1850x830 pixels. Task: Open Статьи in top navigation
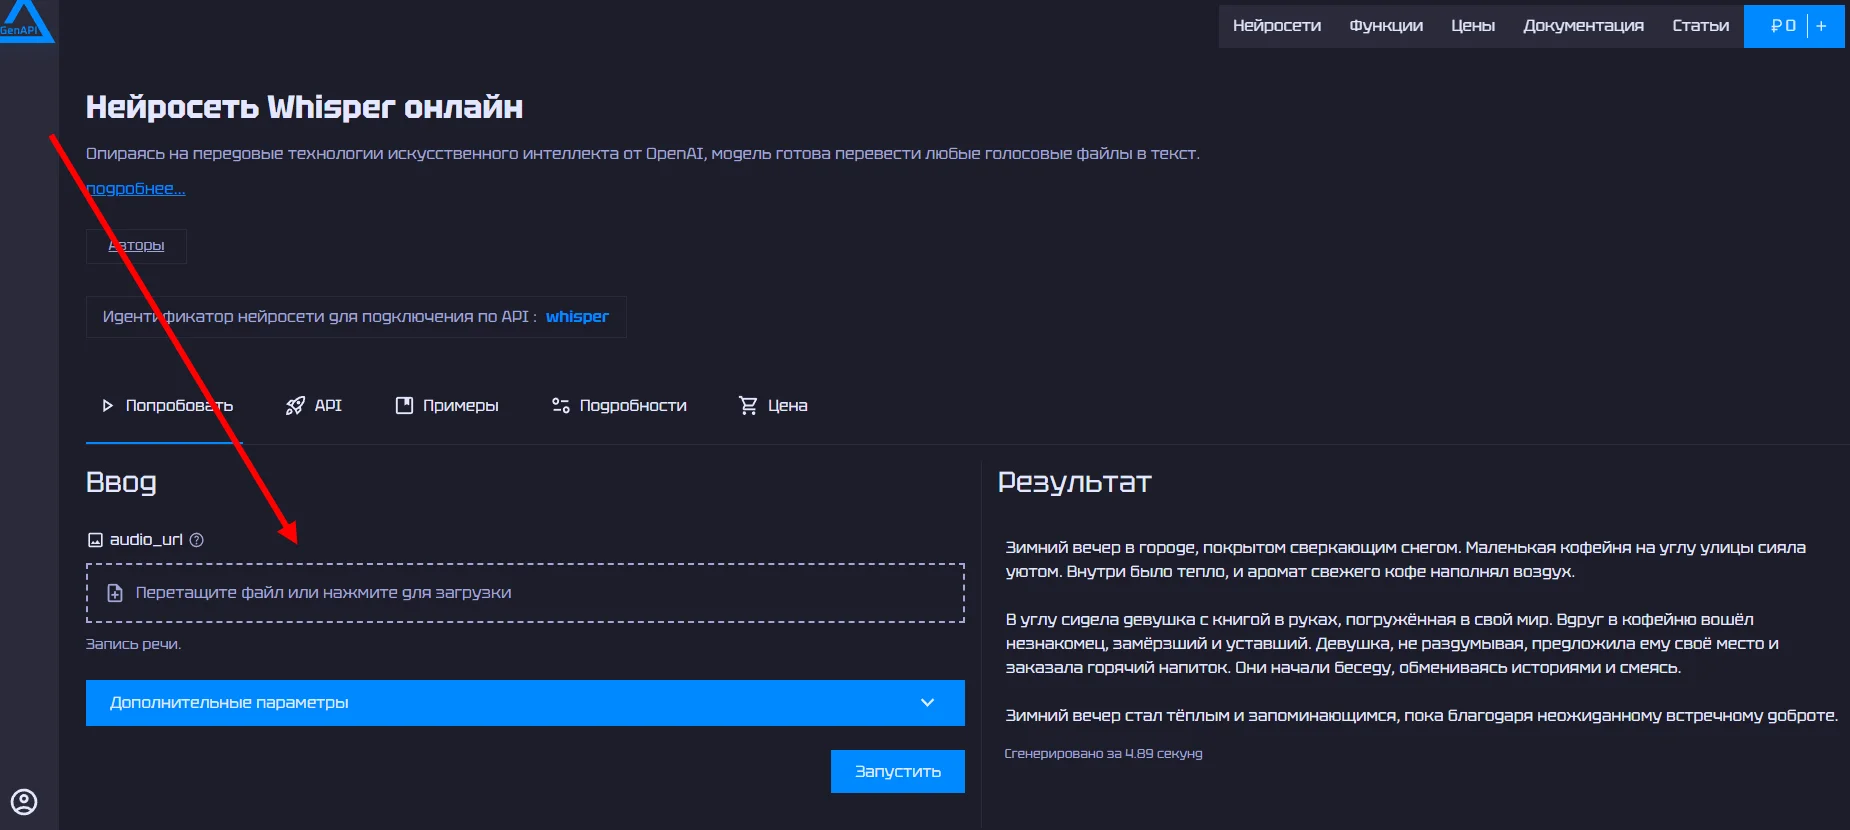(1700, 26)
